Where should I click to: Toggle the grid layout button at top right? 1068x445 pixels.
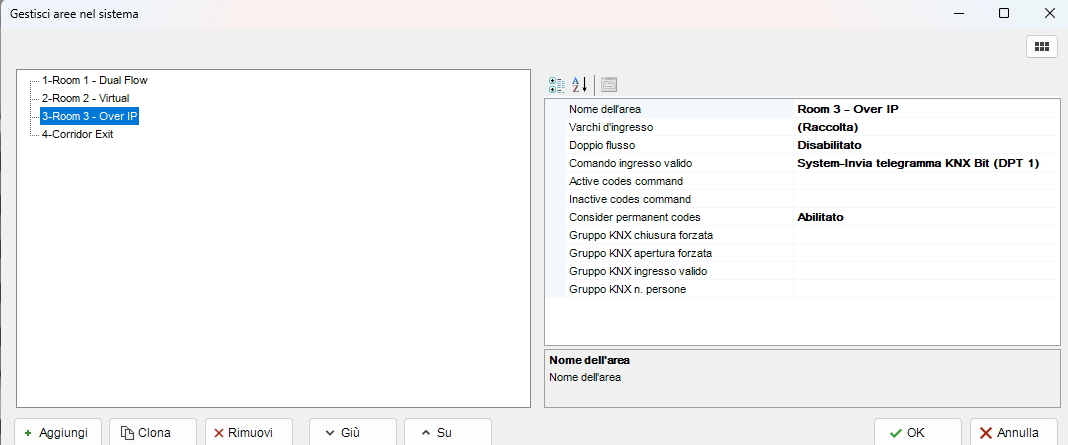[x=1041, y=46]
